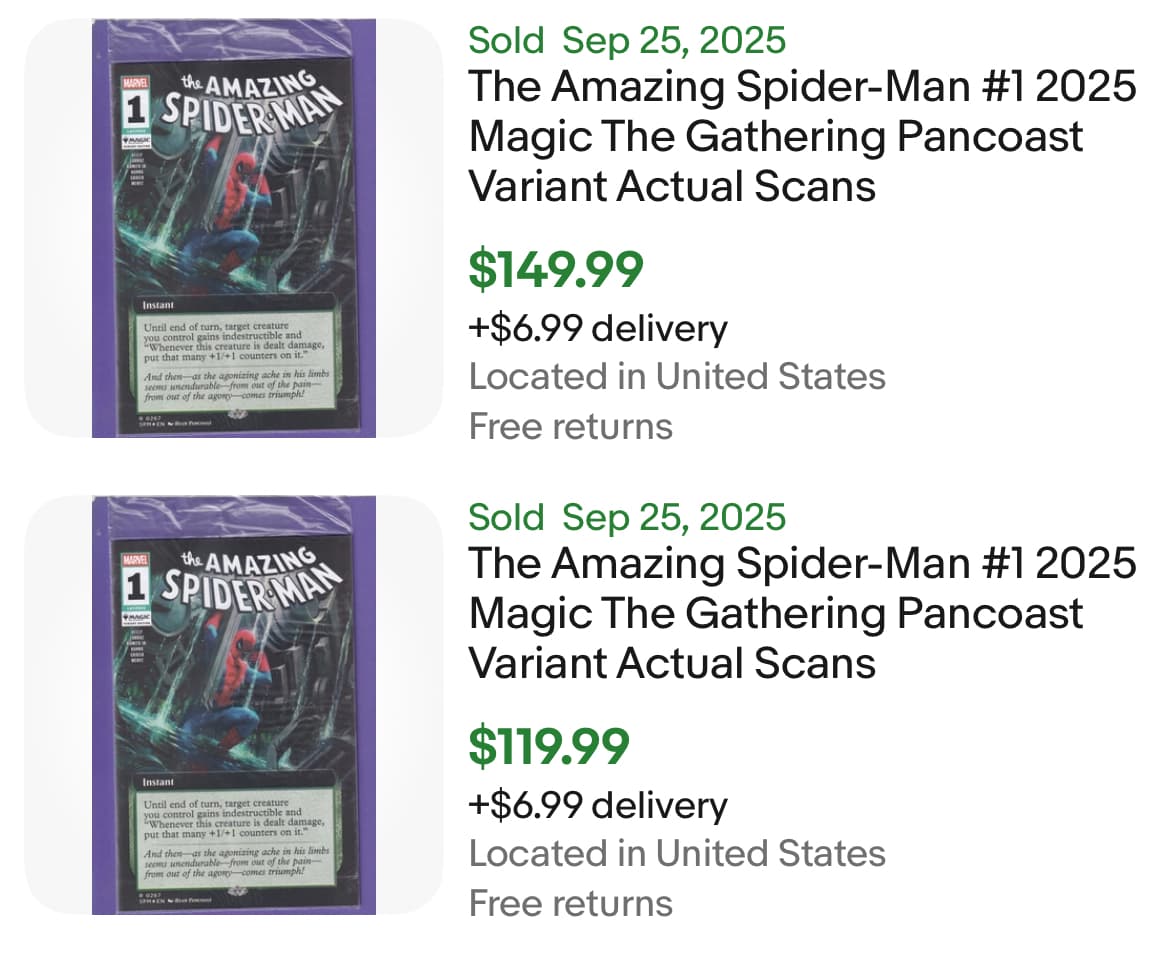Click Free returns on the $119.99 listing

[570, 903]
